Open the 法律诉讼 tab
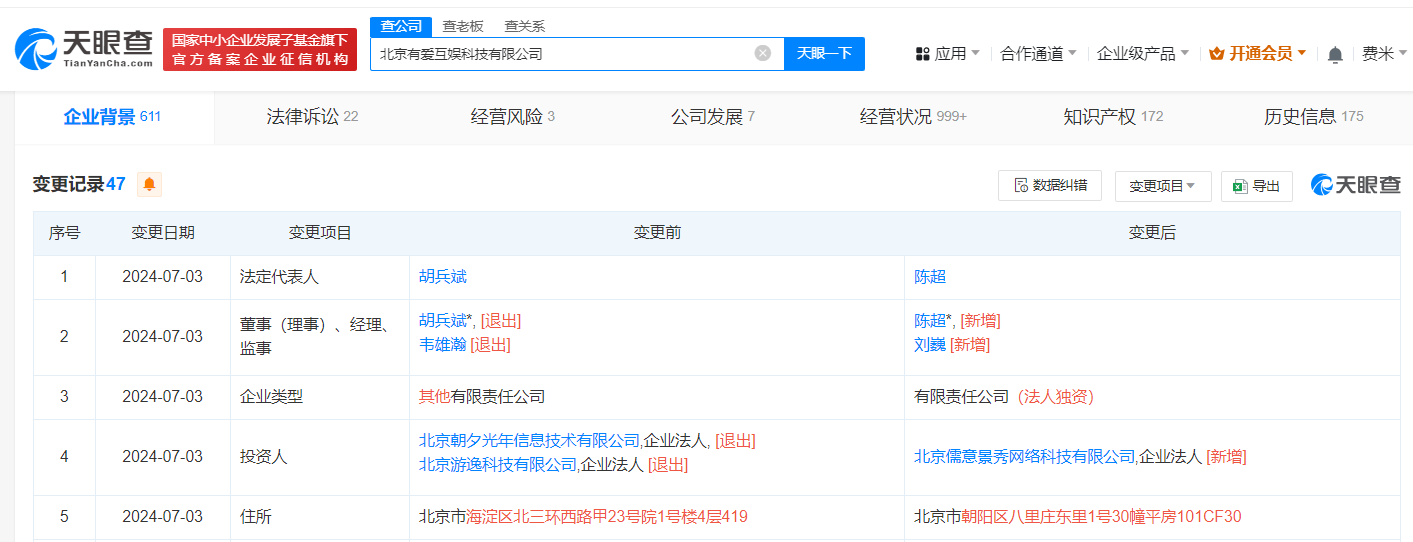Screen dimensions: 1413x542 coord(312,117)
